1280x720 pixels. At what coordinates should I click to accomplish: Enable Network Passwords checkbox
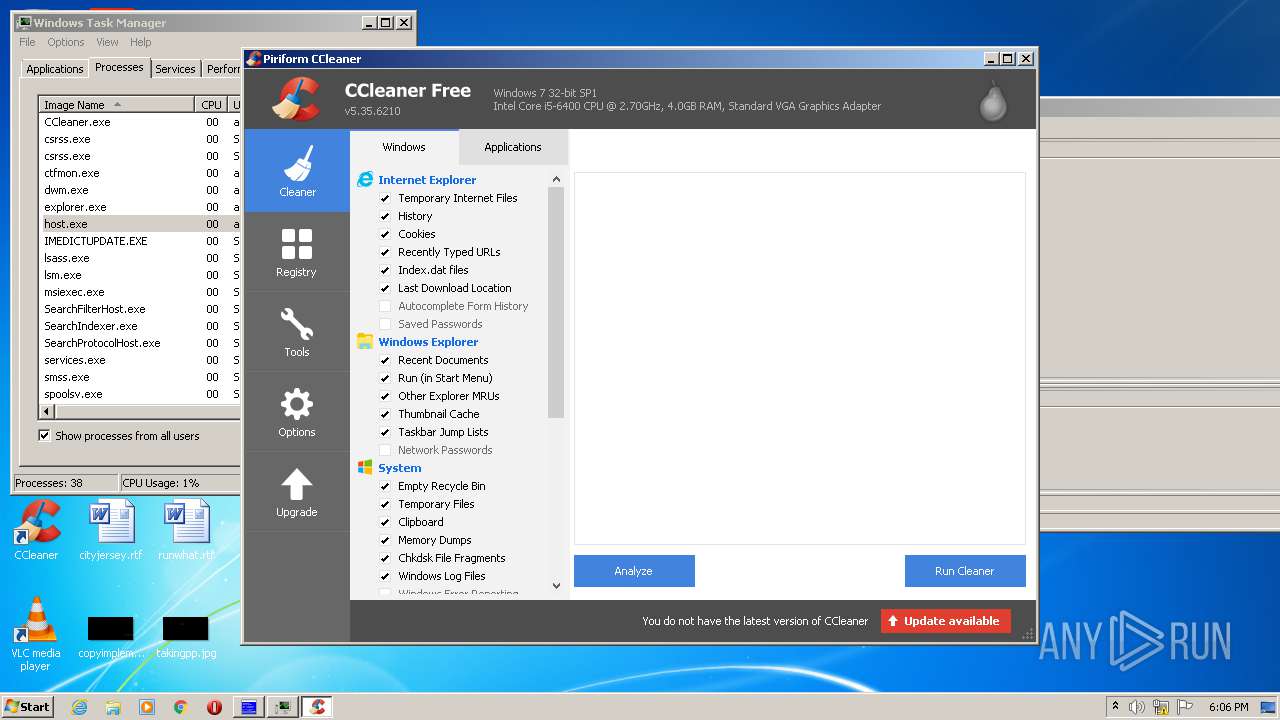pyautogui.click(x=385, y=450)
